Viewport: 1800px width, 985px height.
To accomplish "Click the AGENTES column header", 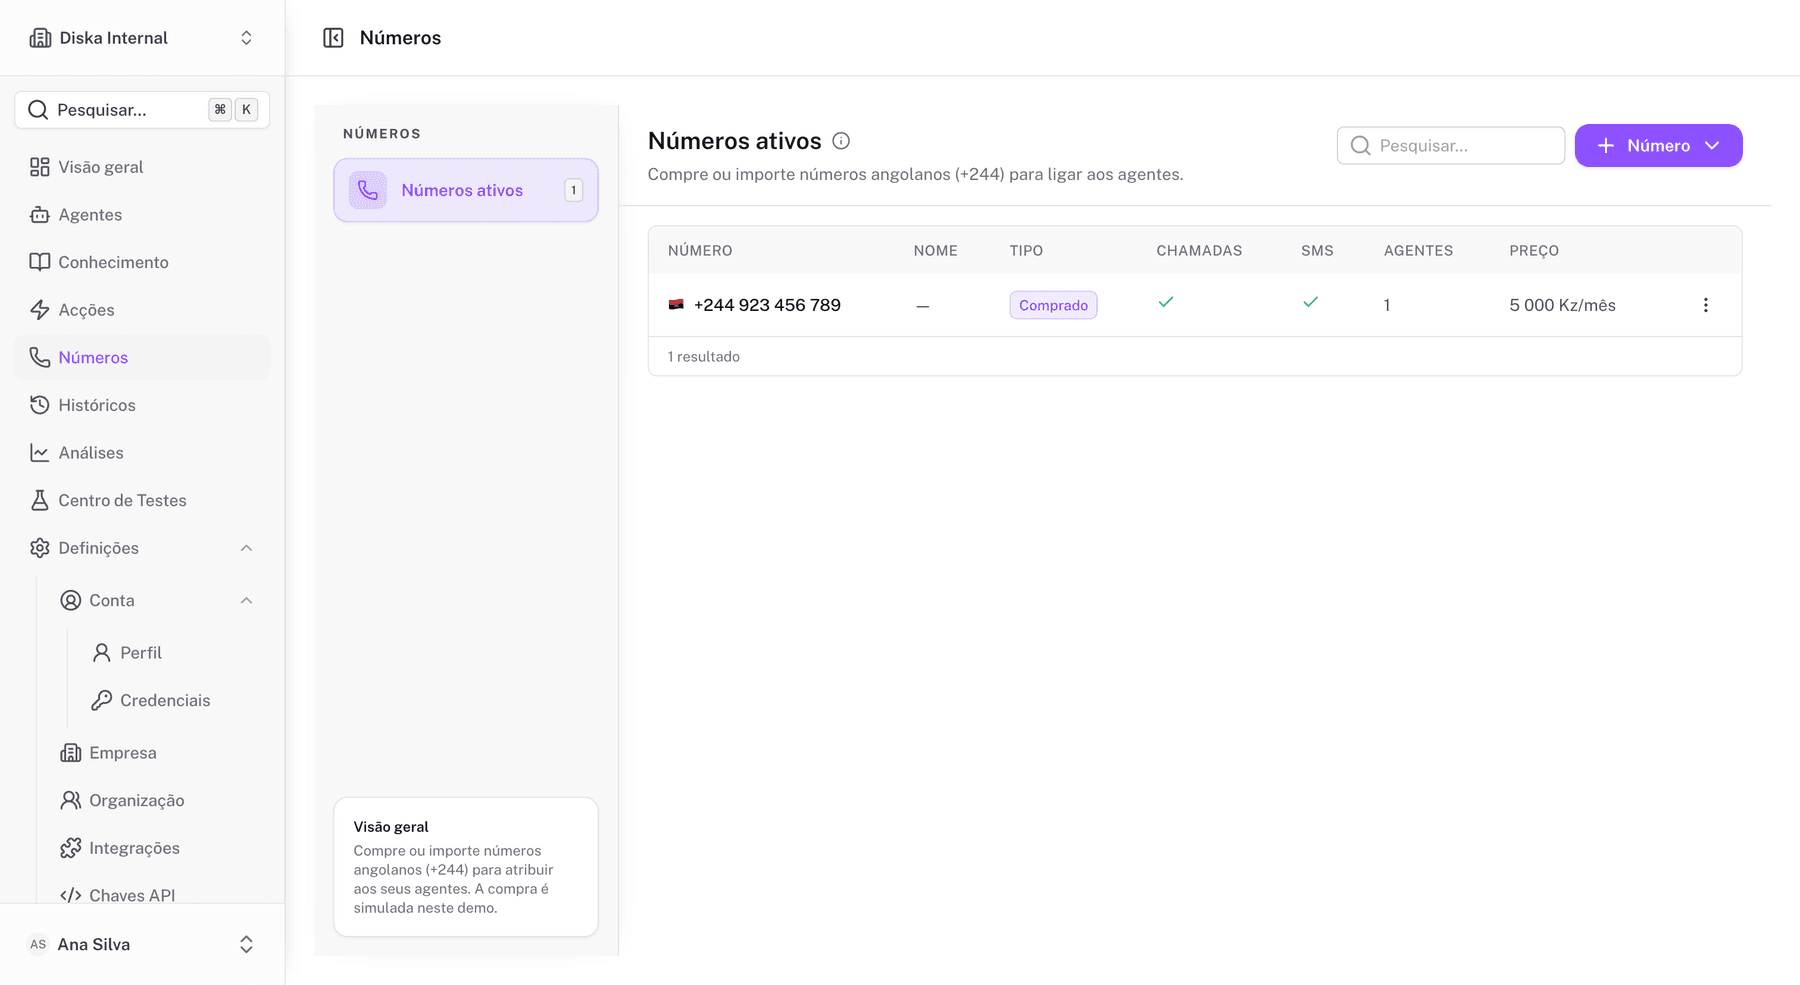I will [x=1418, y=251].
